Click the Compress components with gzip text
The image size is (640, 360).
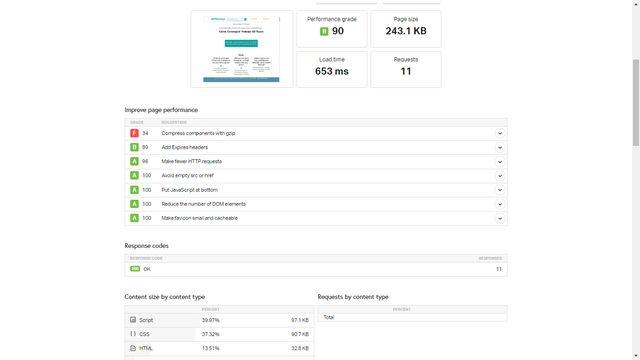pyautogui.click(x=198, y=133)
